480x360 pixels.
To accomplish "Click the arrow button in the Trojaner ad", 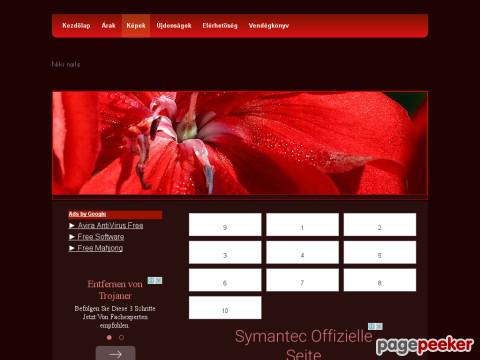I will pyautogui.click(x=116, y=353).
